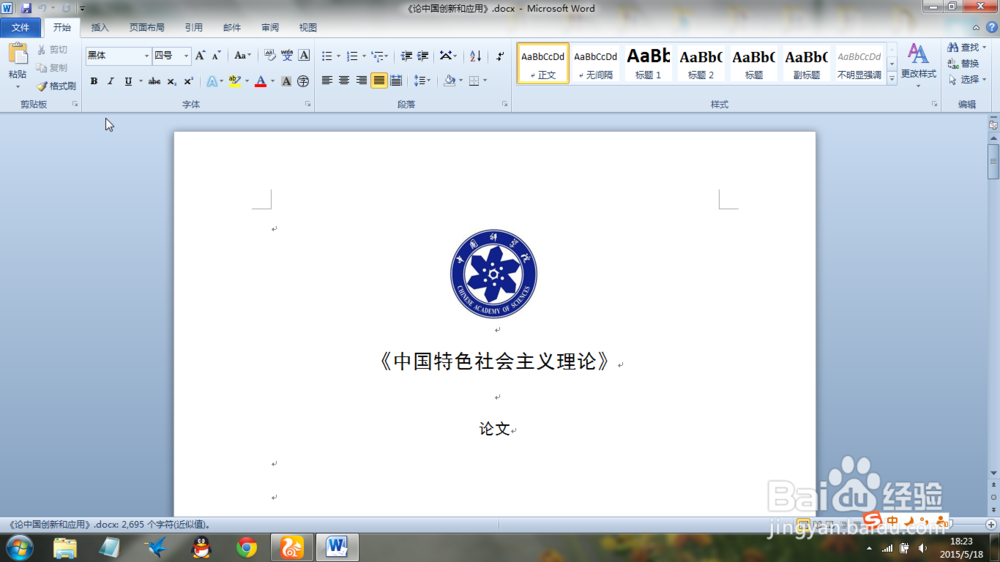
Task: Switch to the References (引用) tab
Action: tap(193, 27)
